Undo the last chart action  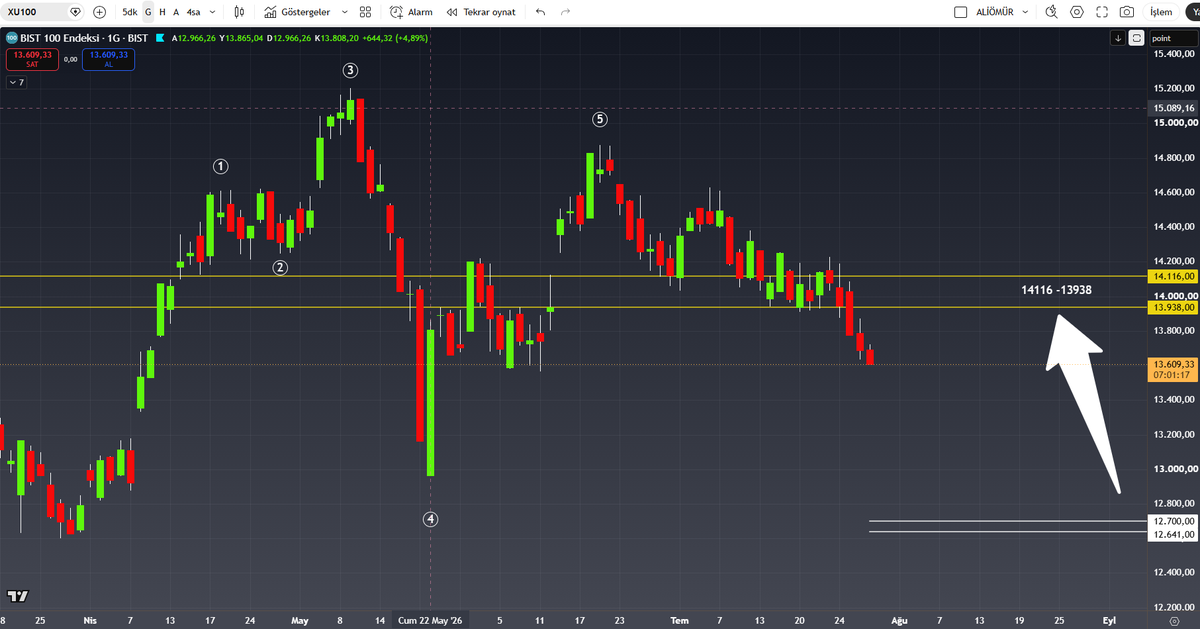541,12
